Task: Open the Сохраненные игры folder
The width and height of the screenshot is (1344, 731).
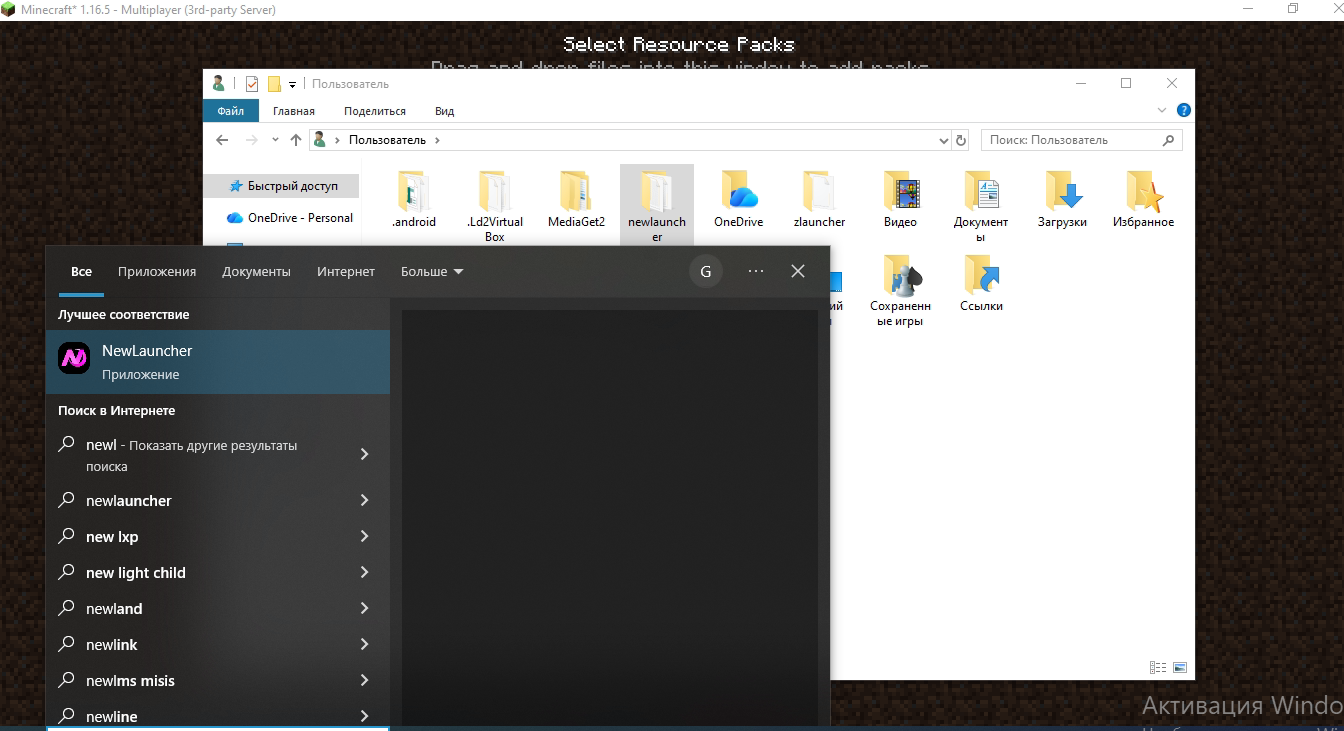Action: pos(900,290)
